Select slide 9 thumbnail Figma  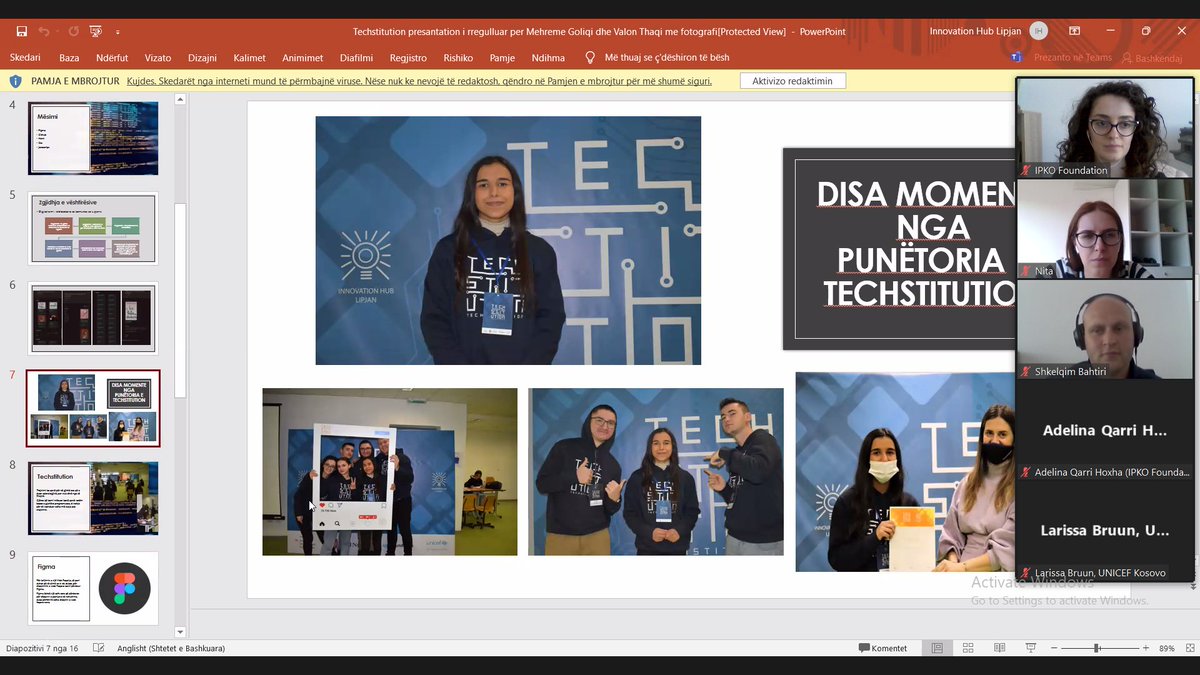click(93, 588)
